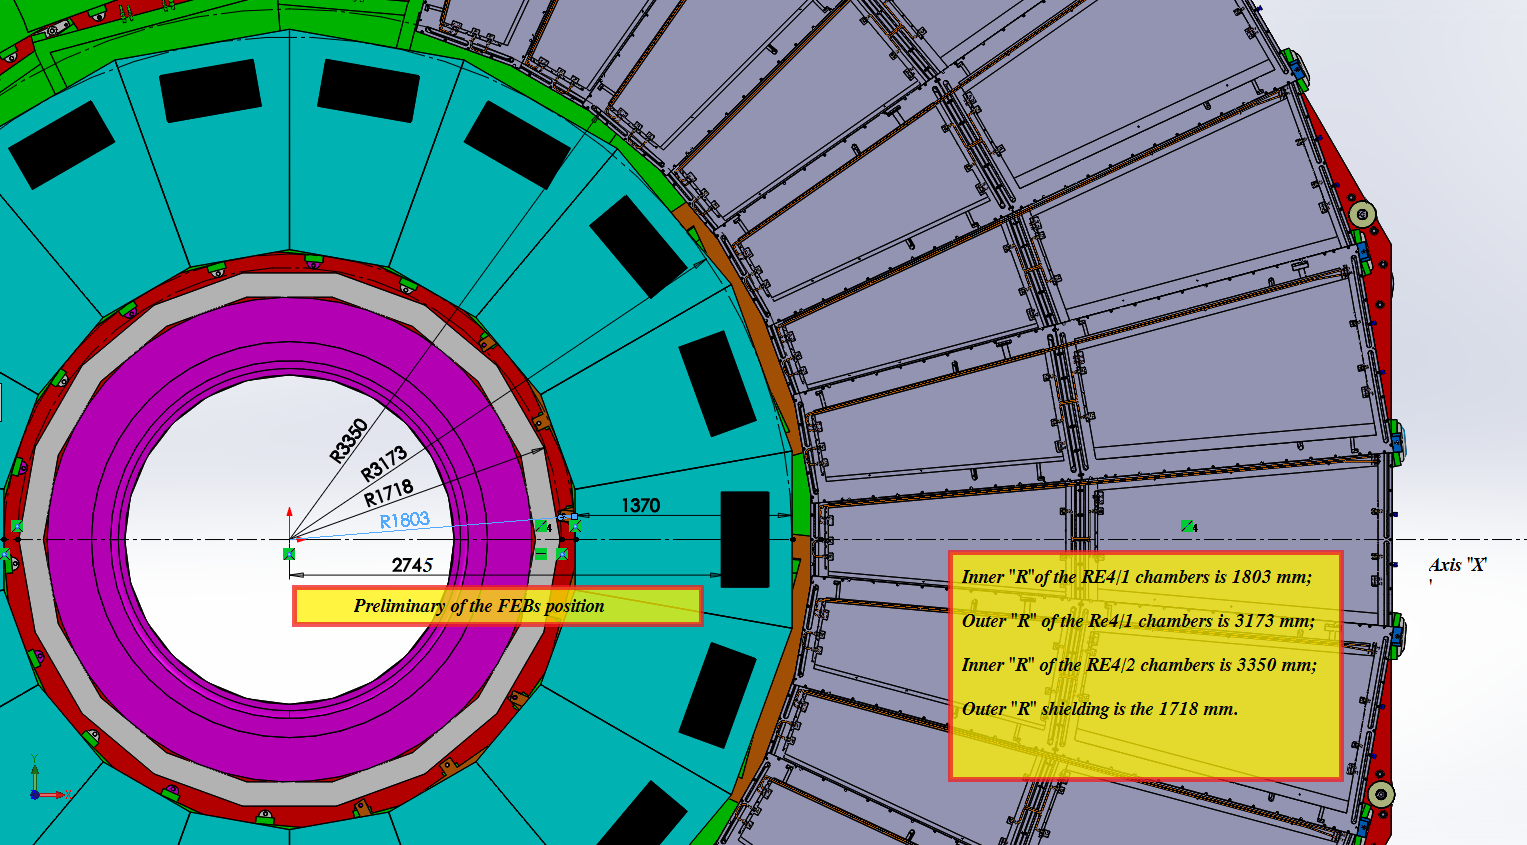Select the roller wheel at the upper right edge

pos(1361,215)
